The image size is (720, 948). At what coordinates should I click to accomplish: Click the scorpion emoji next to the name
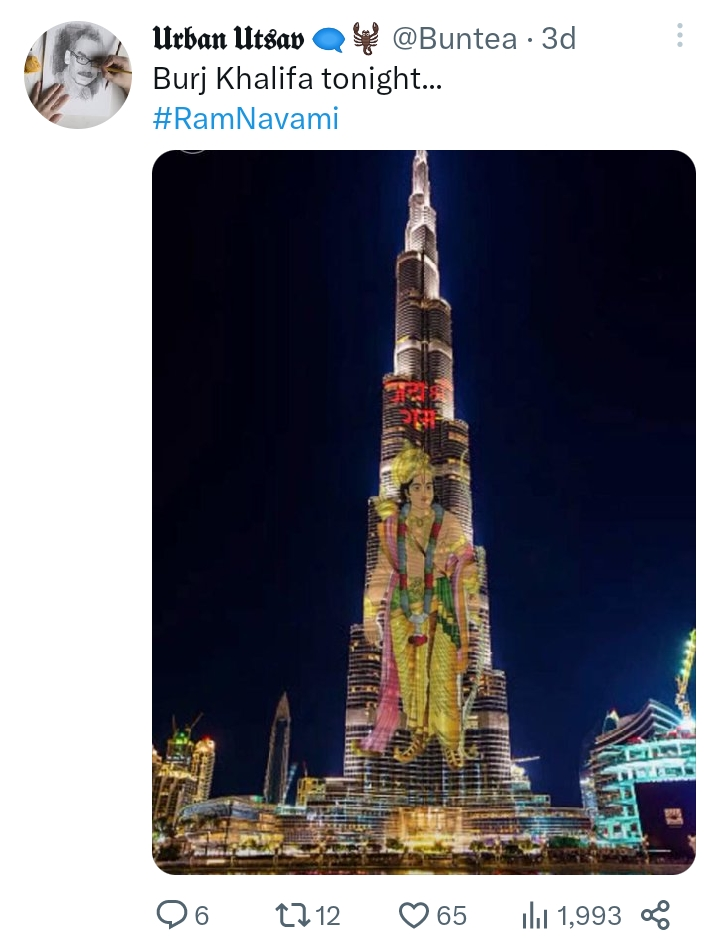pos(365,37)
